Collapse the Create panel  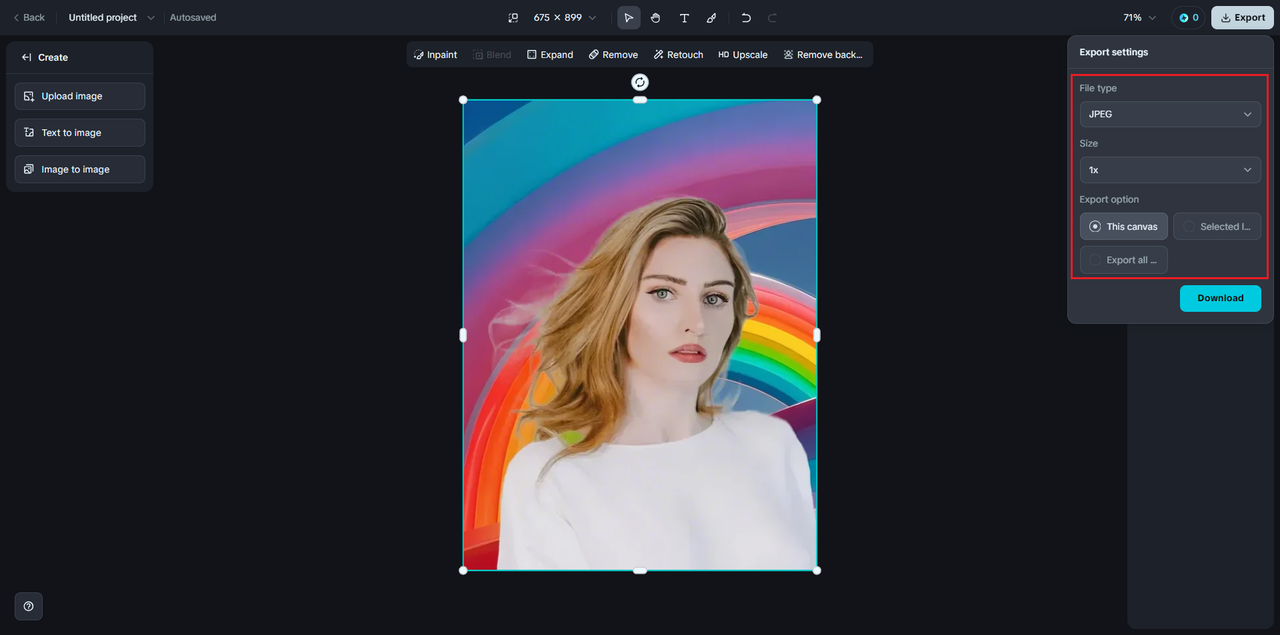(26, 58)
